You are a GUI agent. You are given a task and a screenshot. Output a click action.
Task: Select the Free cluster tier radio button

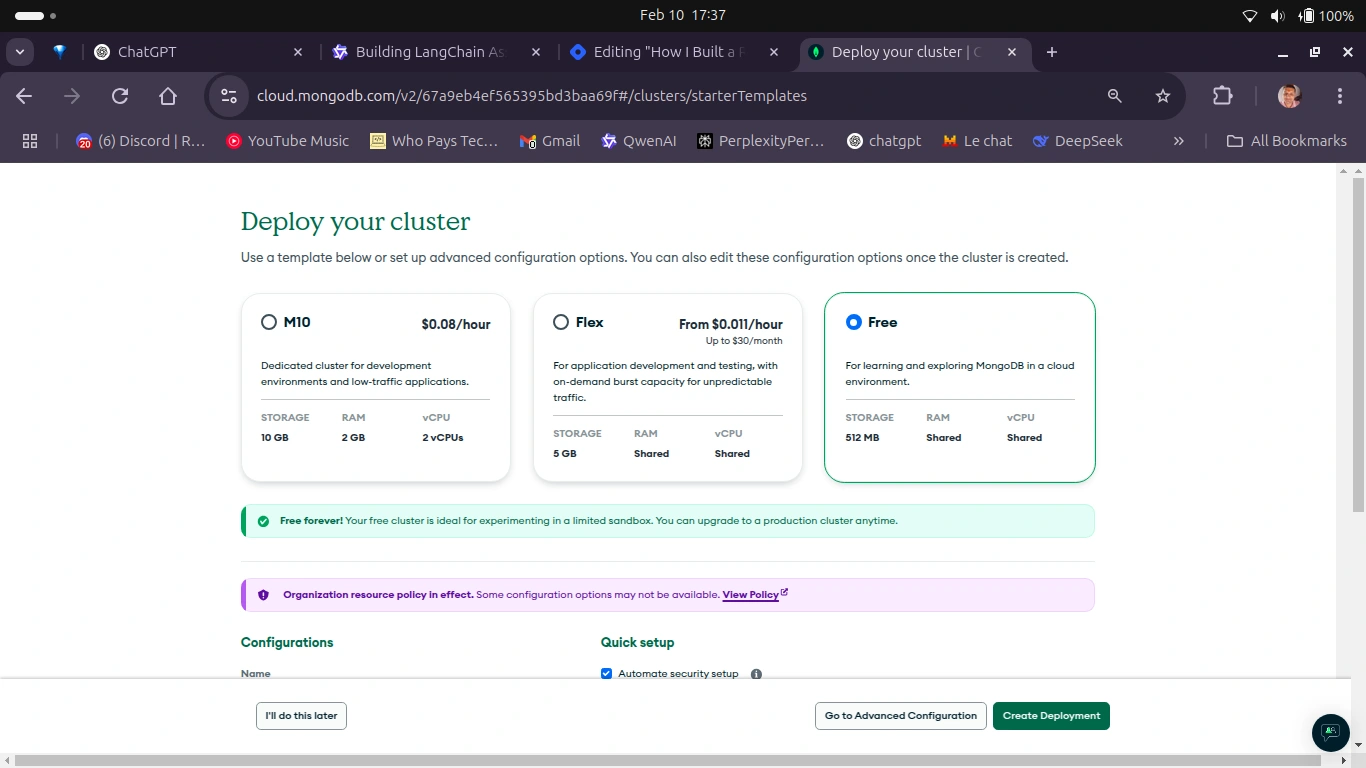coord(853,322)
